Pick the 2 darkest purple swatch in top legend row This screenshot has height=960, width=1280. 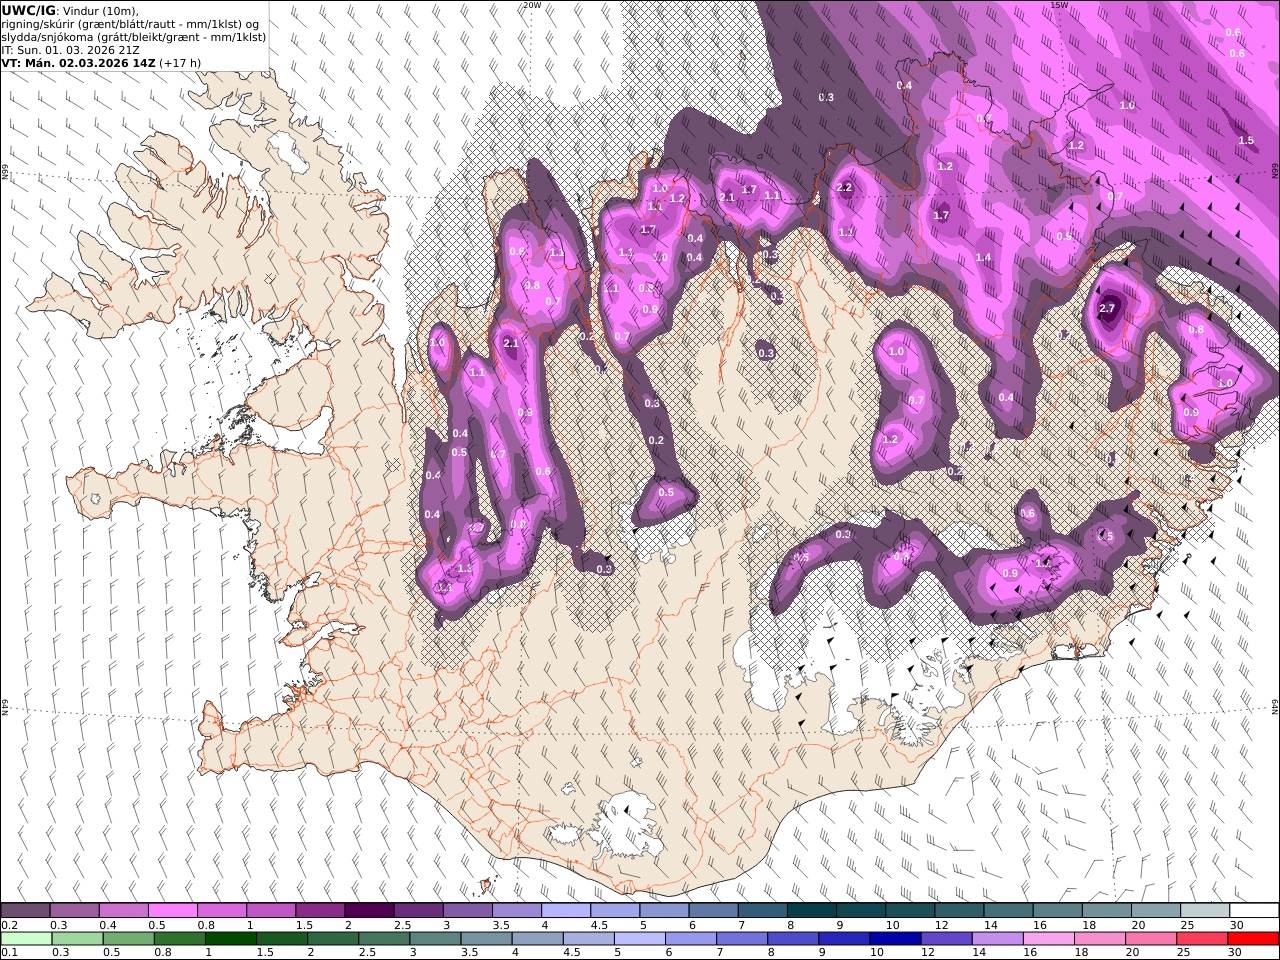point(369,911)
